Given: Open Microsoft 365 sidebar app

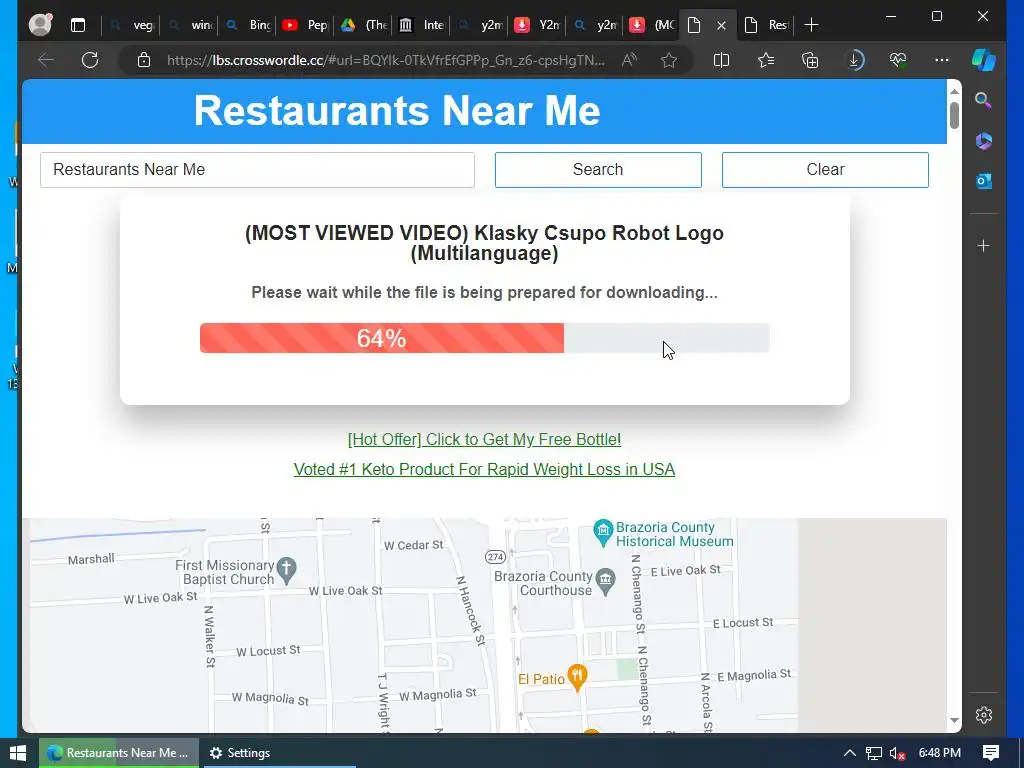Looking at the screenshot, I should click(984, 140).
